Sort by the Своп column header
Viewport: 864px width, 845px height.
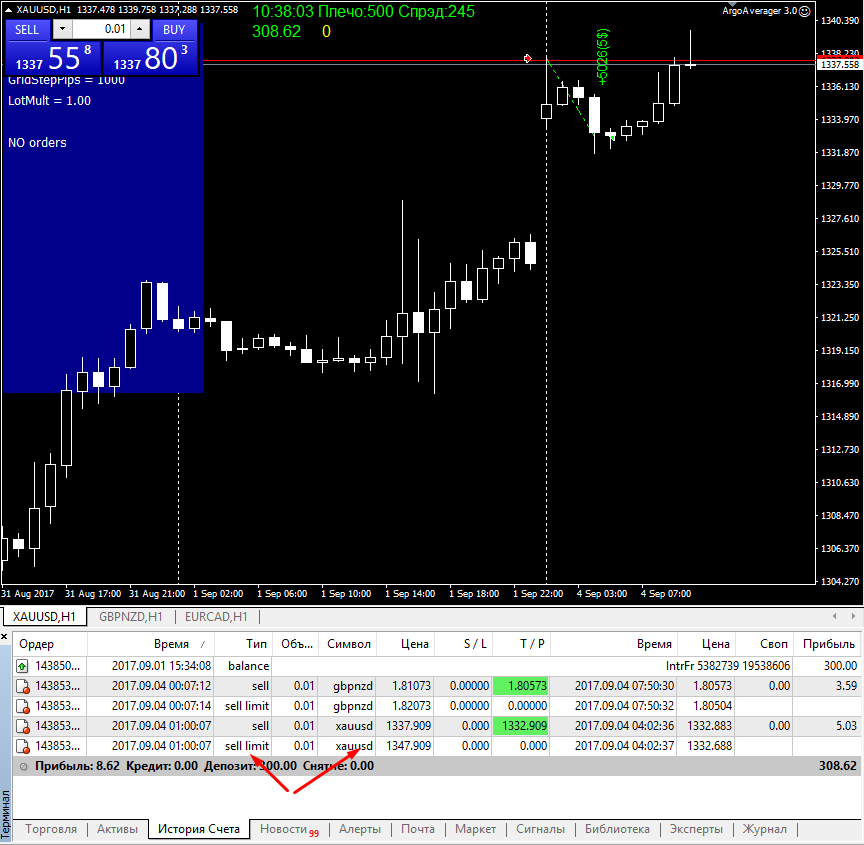tap(765, 644)
